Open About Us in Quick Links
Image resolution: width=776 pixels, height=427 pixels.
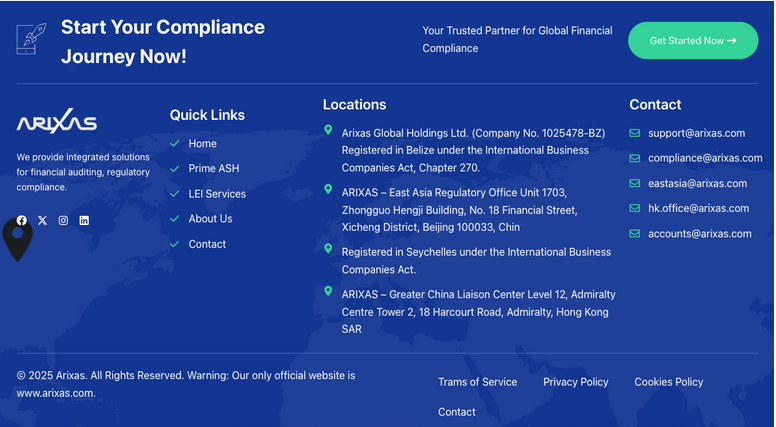(x=210, y=219)
